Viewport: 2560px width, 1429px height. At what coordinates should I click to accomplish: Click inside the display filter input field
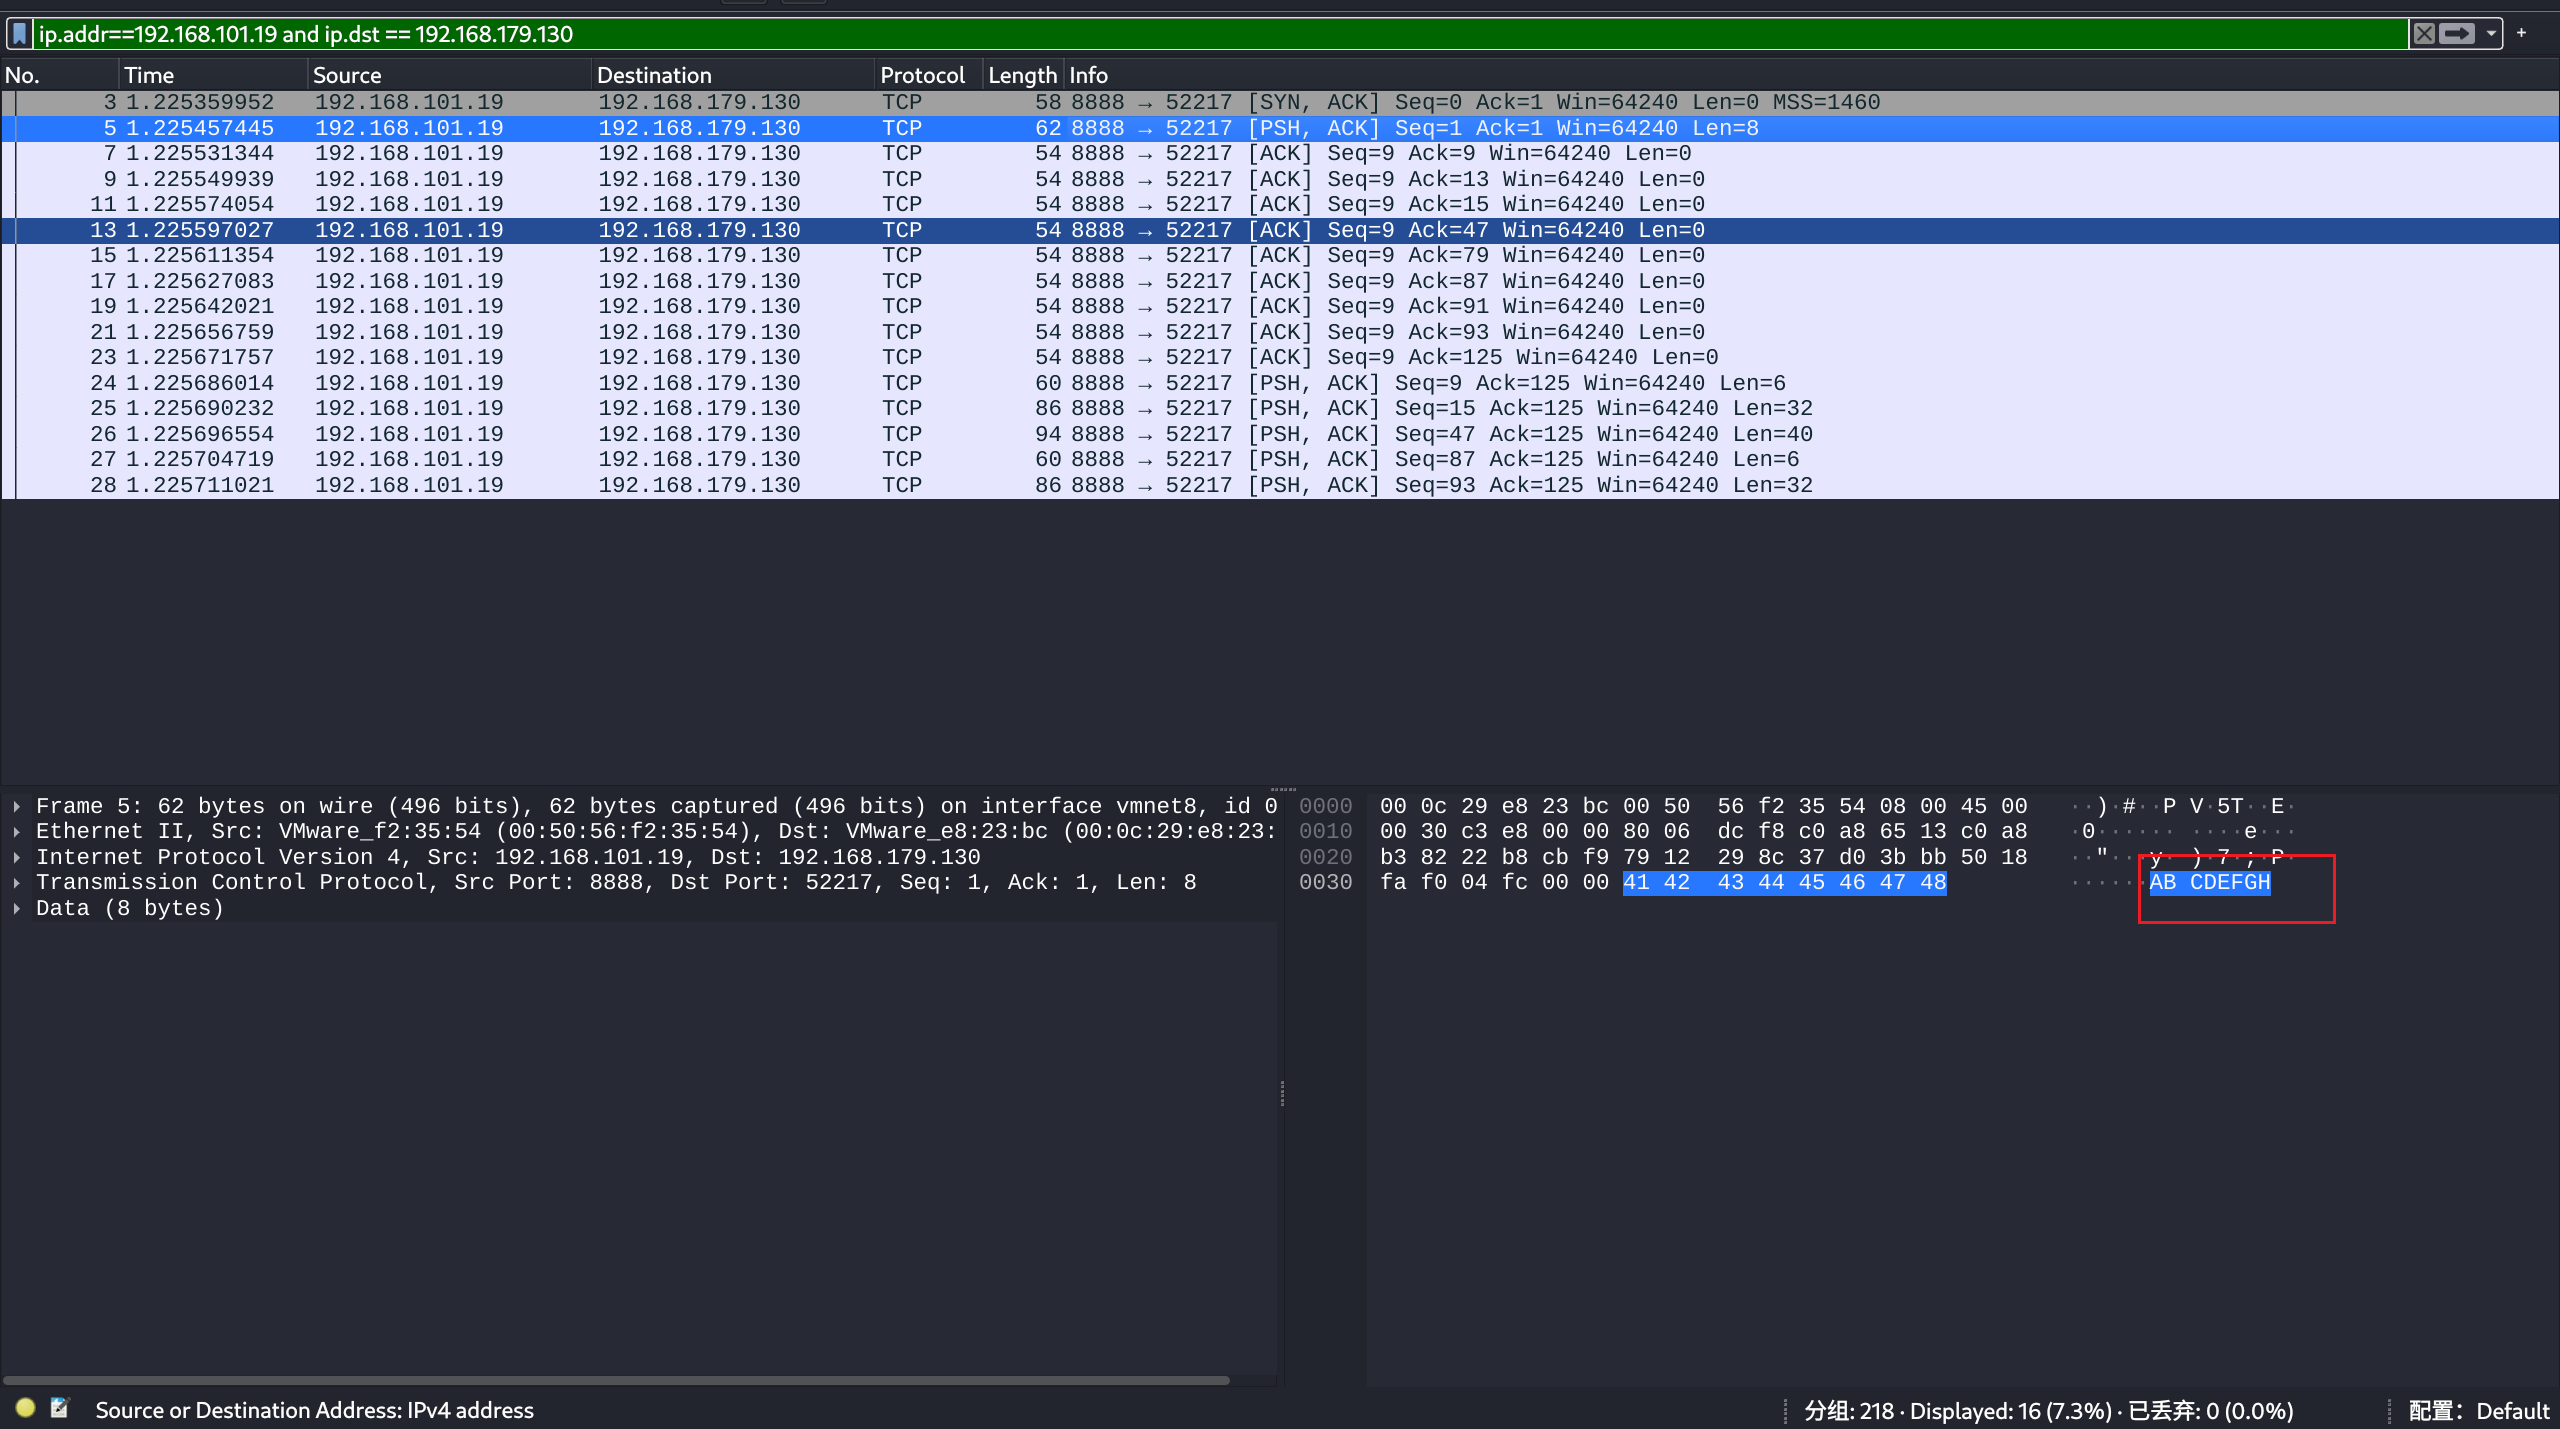pyautogui.click(x=1200, y=34)
